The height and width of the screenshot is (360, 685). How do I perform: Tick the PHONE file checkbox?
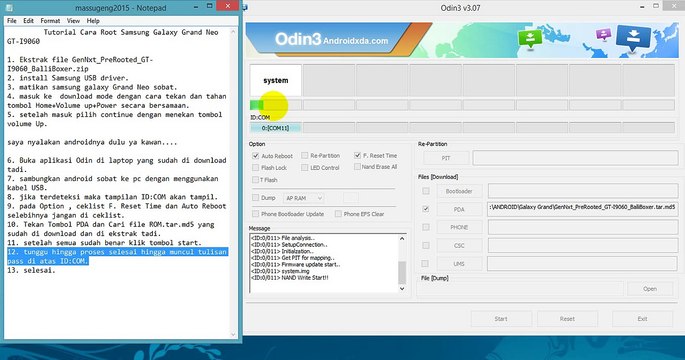pyautogui.click(x=426, y=227)
